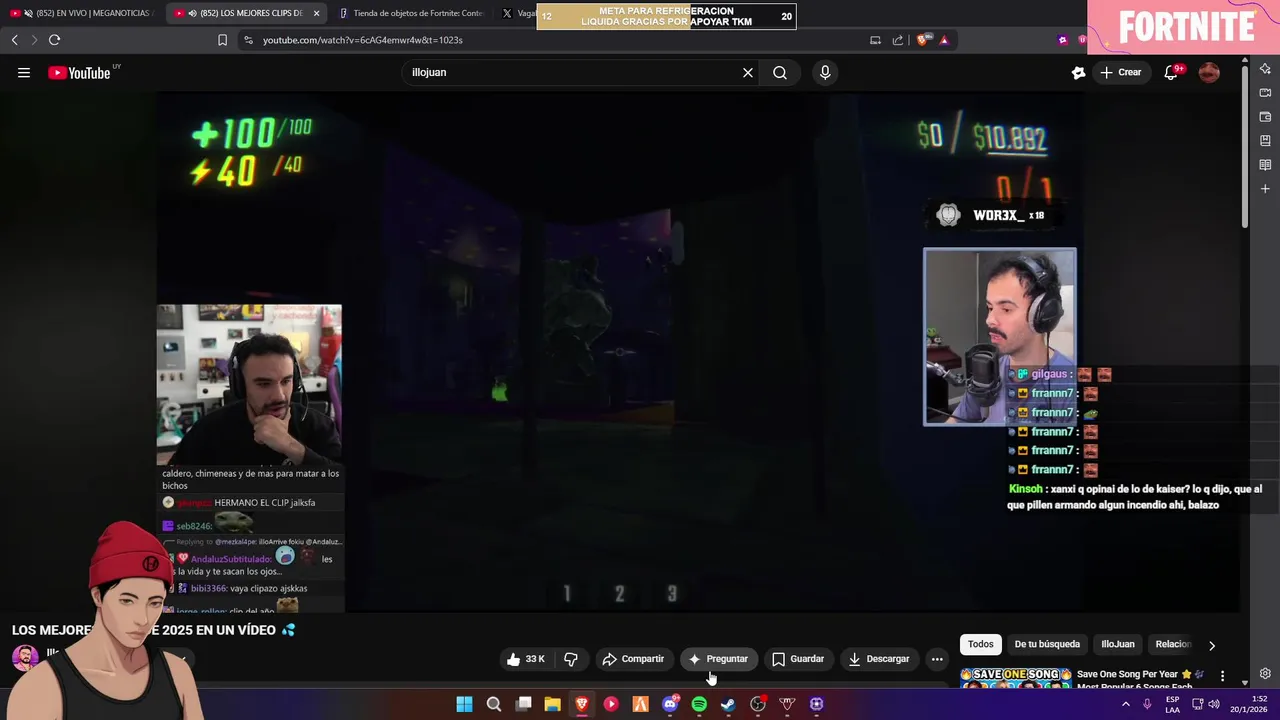
Task: Open YouTube notifications bell
Action: click(x=1170, y=72)
